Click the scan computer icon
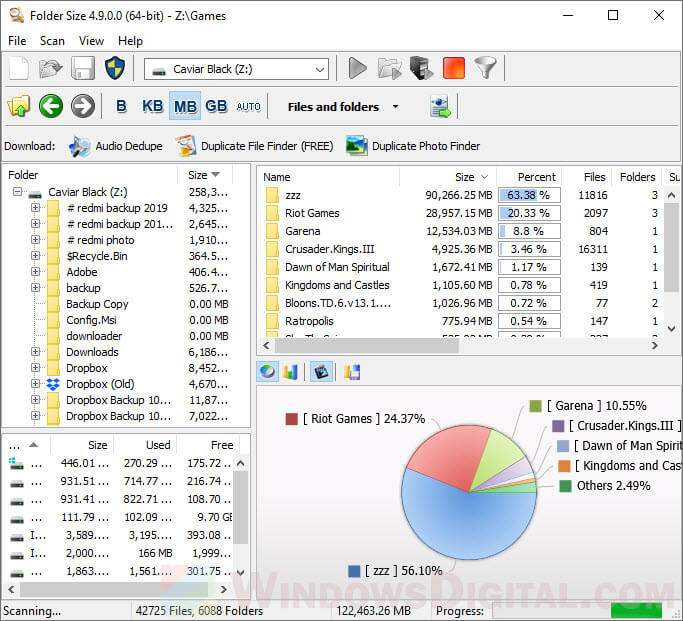Viewport: 683px width, 621px height. coord(421,68)
